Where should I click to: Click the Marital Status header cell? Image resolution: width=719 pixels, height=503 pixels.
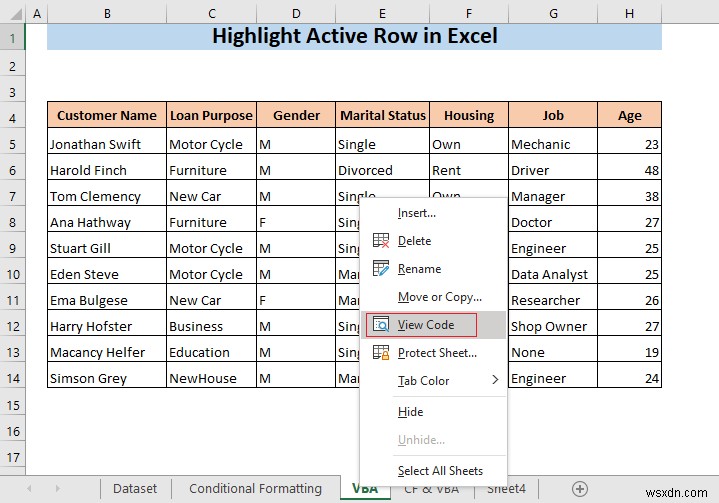382,115
